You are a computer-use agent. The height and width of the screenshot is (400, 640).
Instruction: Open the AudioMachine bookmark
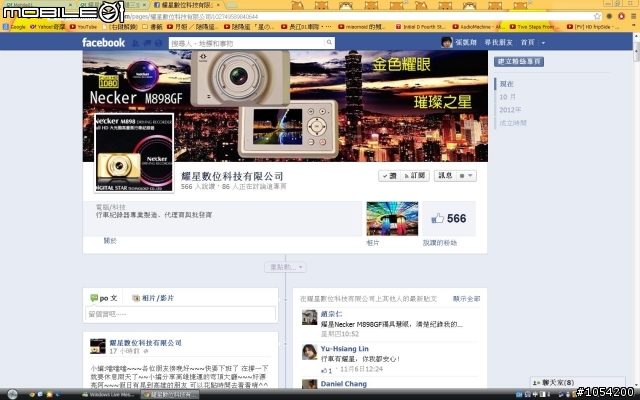click(478, 27)
